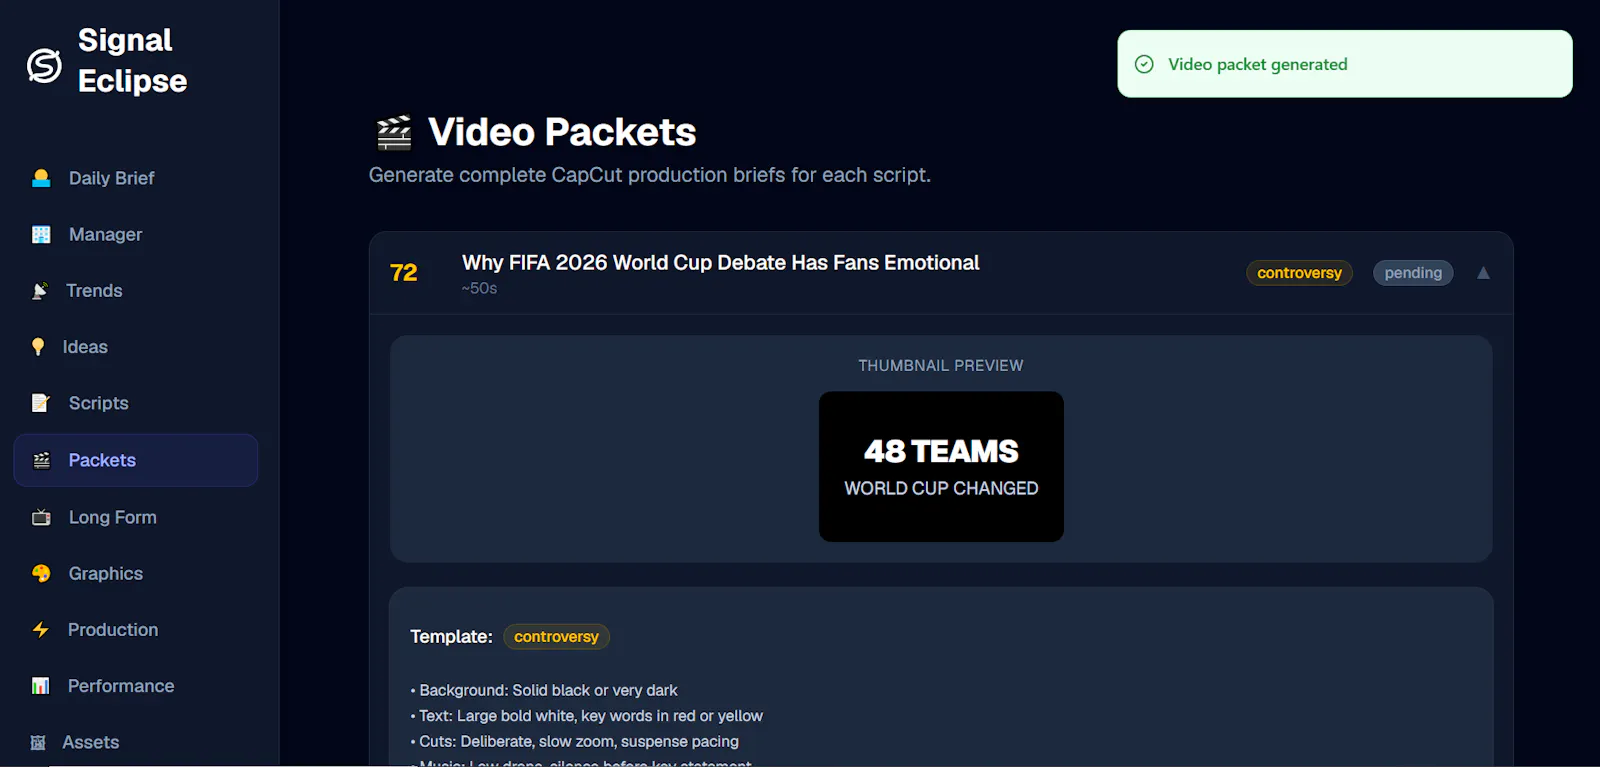1600x767 pixels.
Task: Open the Performance label in the sidebar
Action: [121, 686]
